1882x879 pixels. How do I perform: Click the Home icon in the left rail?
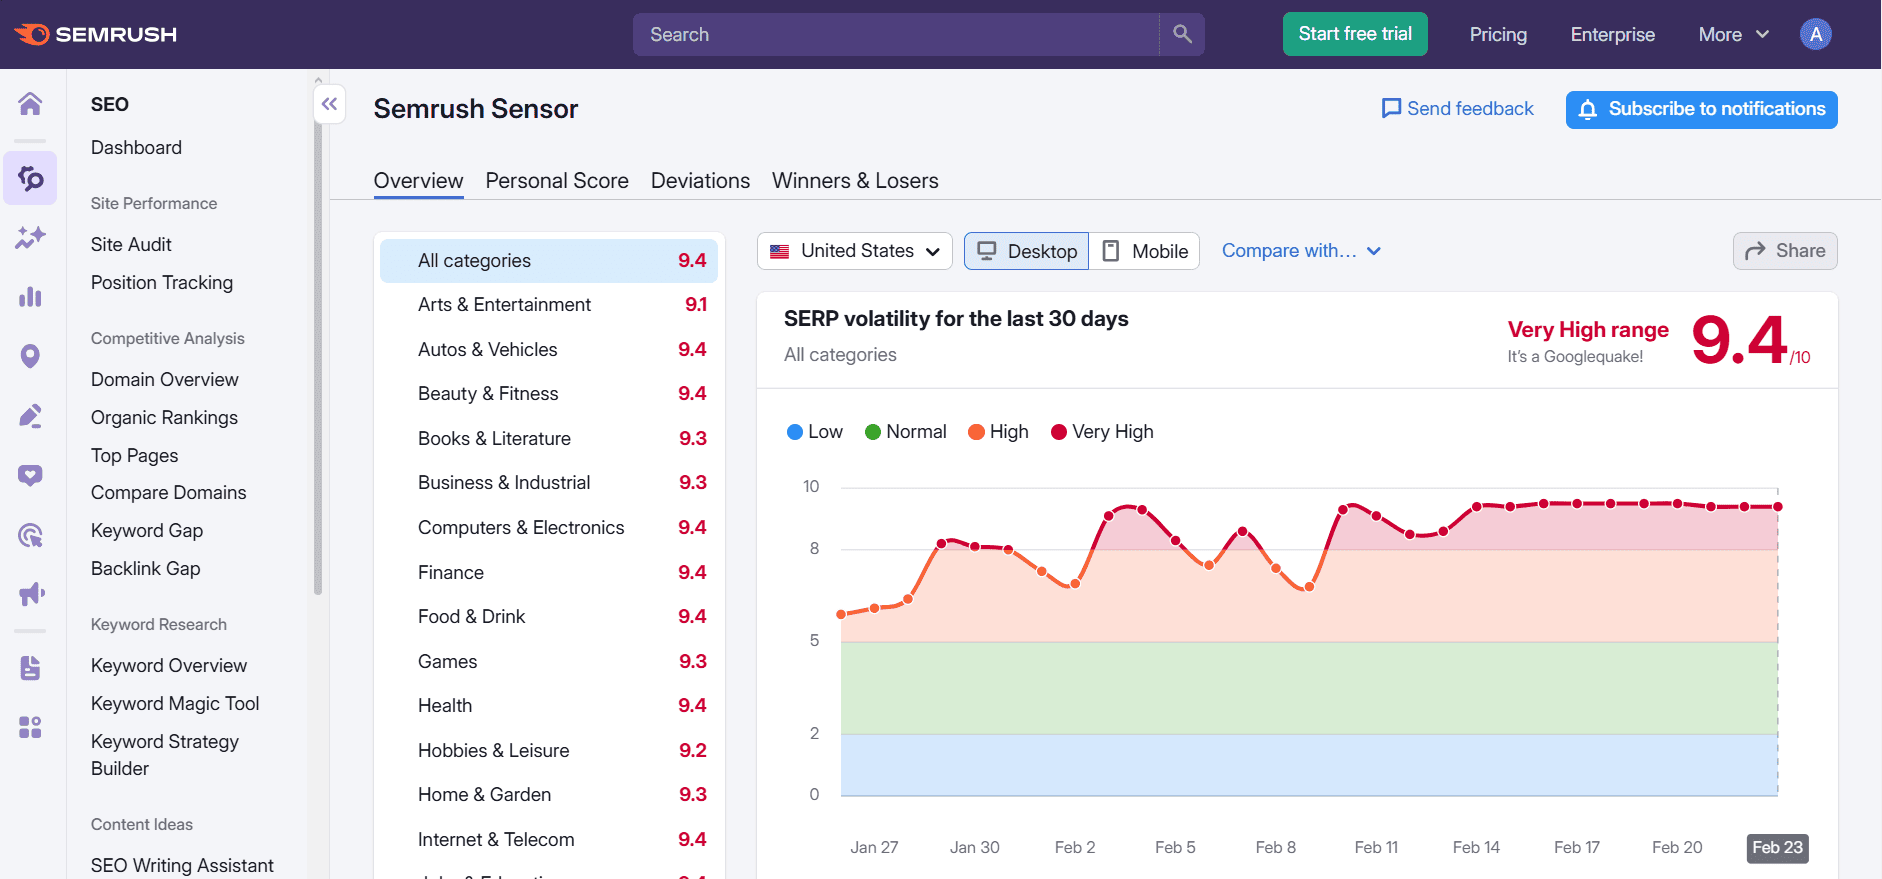point(30,103)
